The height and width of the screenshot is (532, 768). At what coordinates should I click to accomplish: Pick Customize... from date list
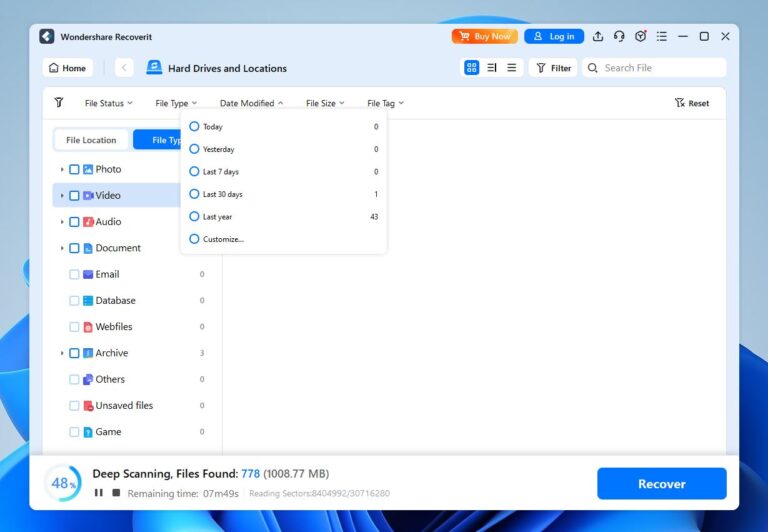tap(194, 239)
